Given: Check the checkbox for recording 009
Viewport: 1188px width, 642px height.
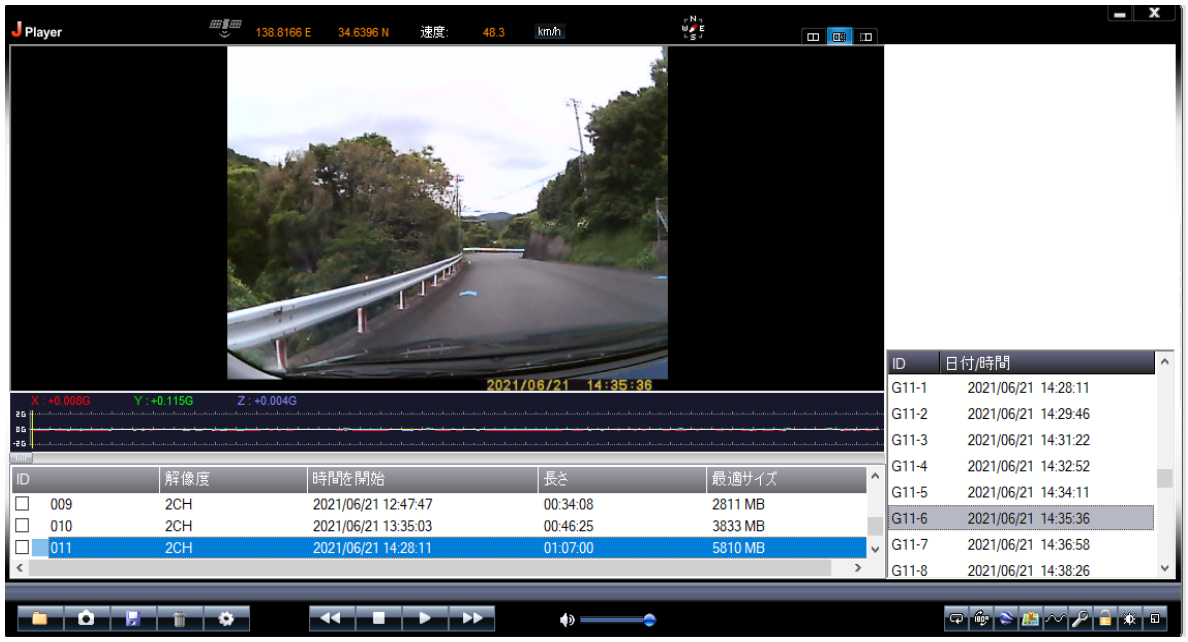Looking at the screenshot, I should [x=22, y=504].
